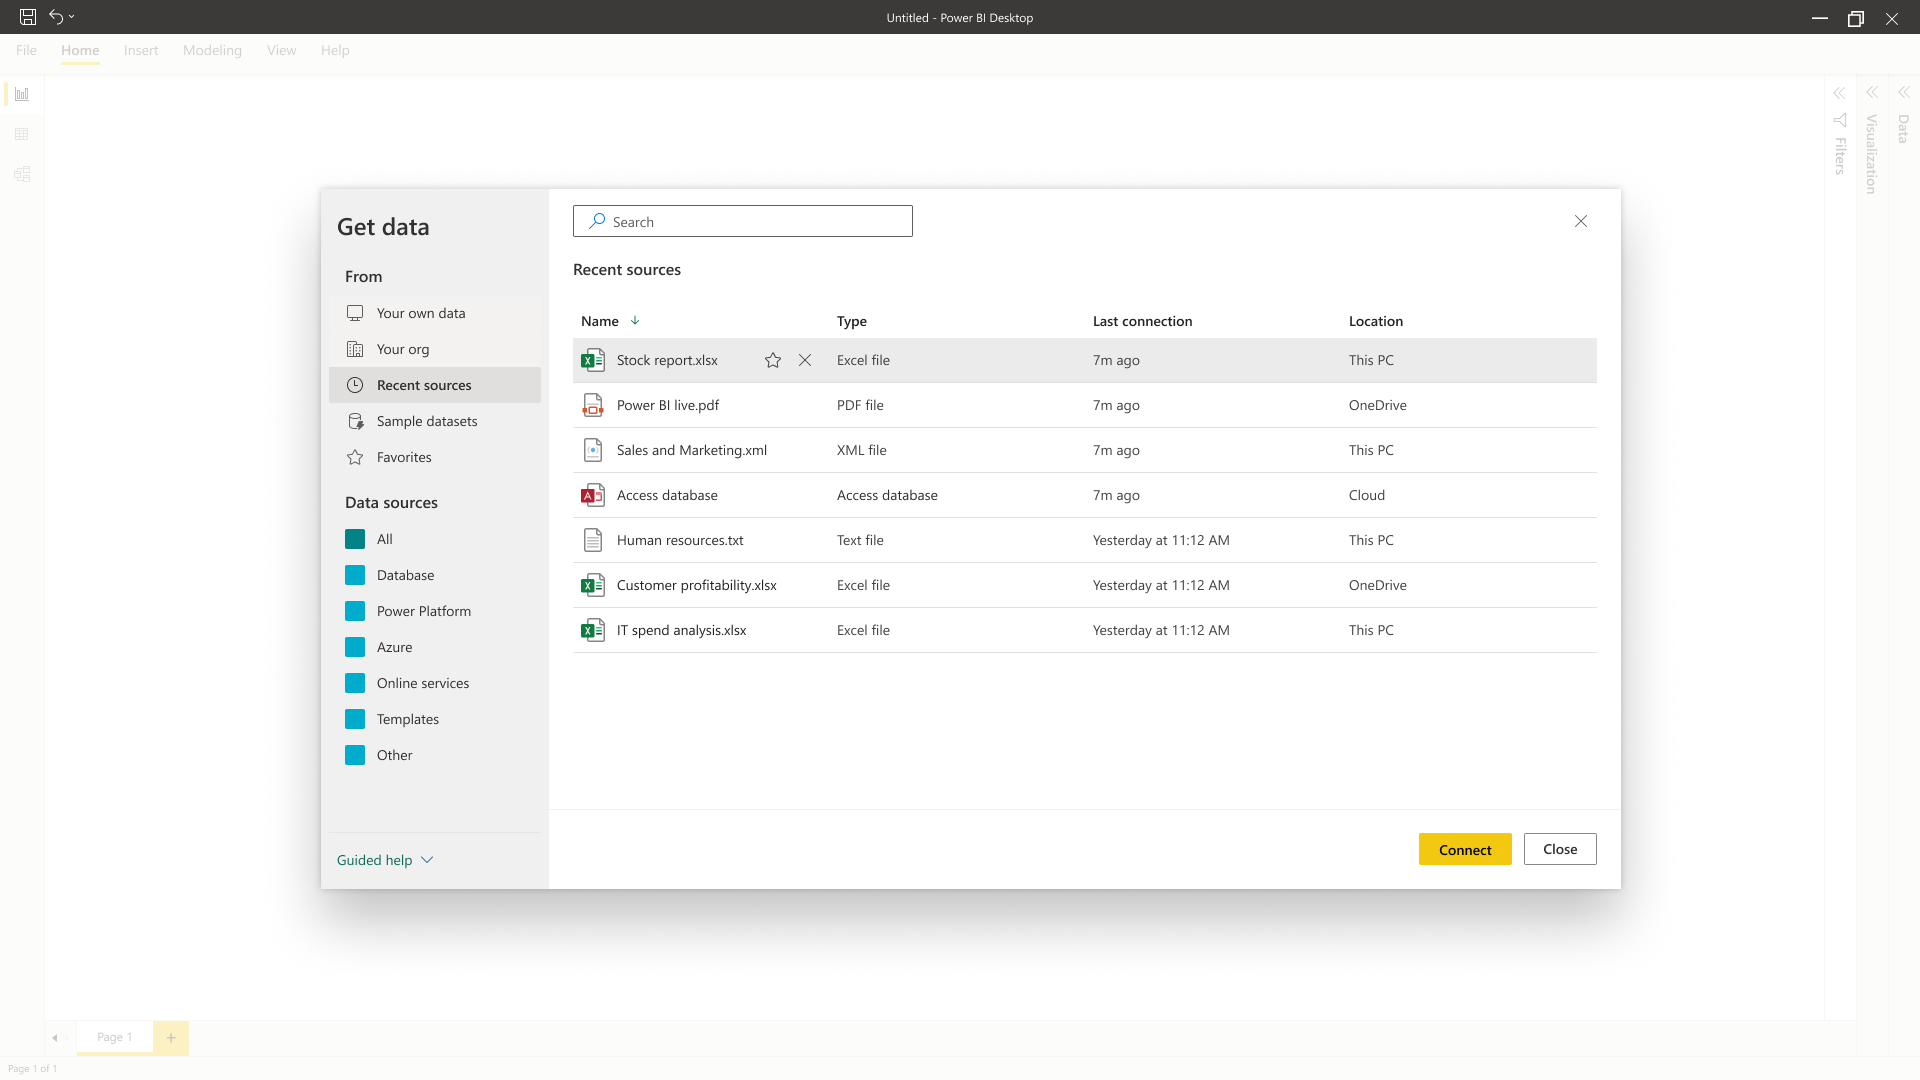
Task: Open Report view from left sidebar
Action: [22, 94]
